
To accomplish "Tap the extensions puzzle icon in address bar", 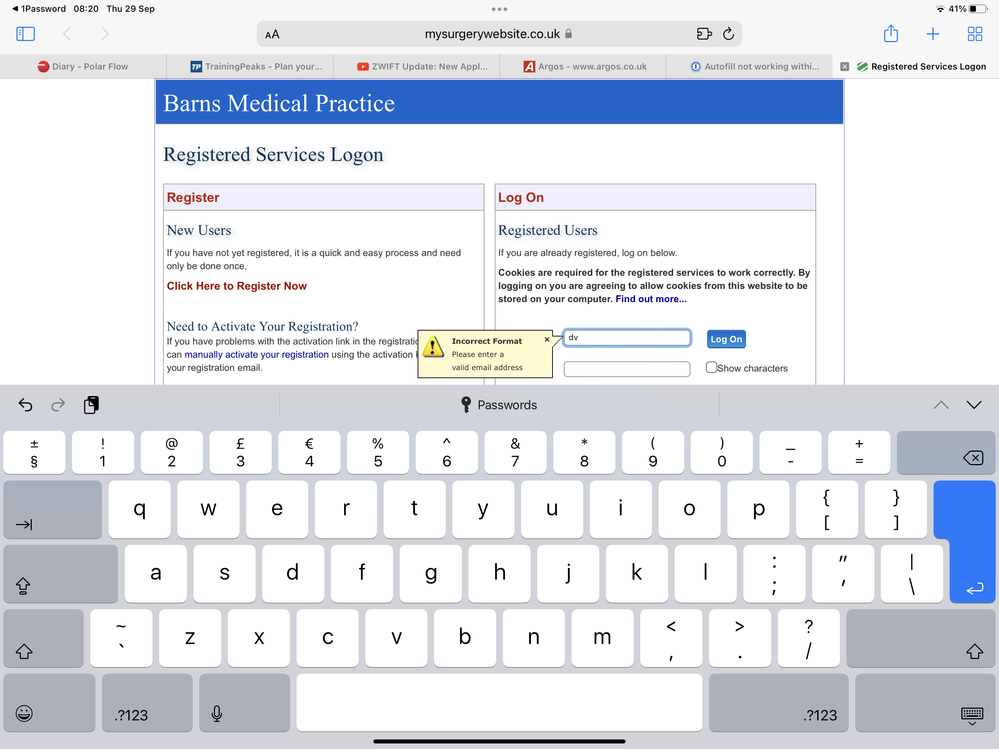I will pyautogui.click(x=703, y=34).
